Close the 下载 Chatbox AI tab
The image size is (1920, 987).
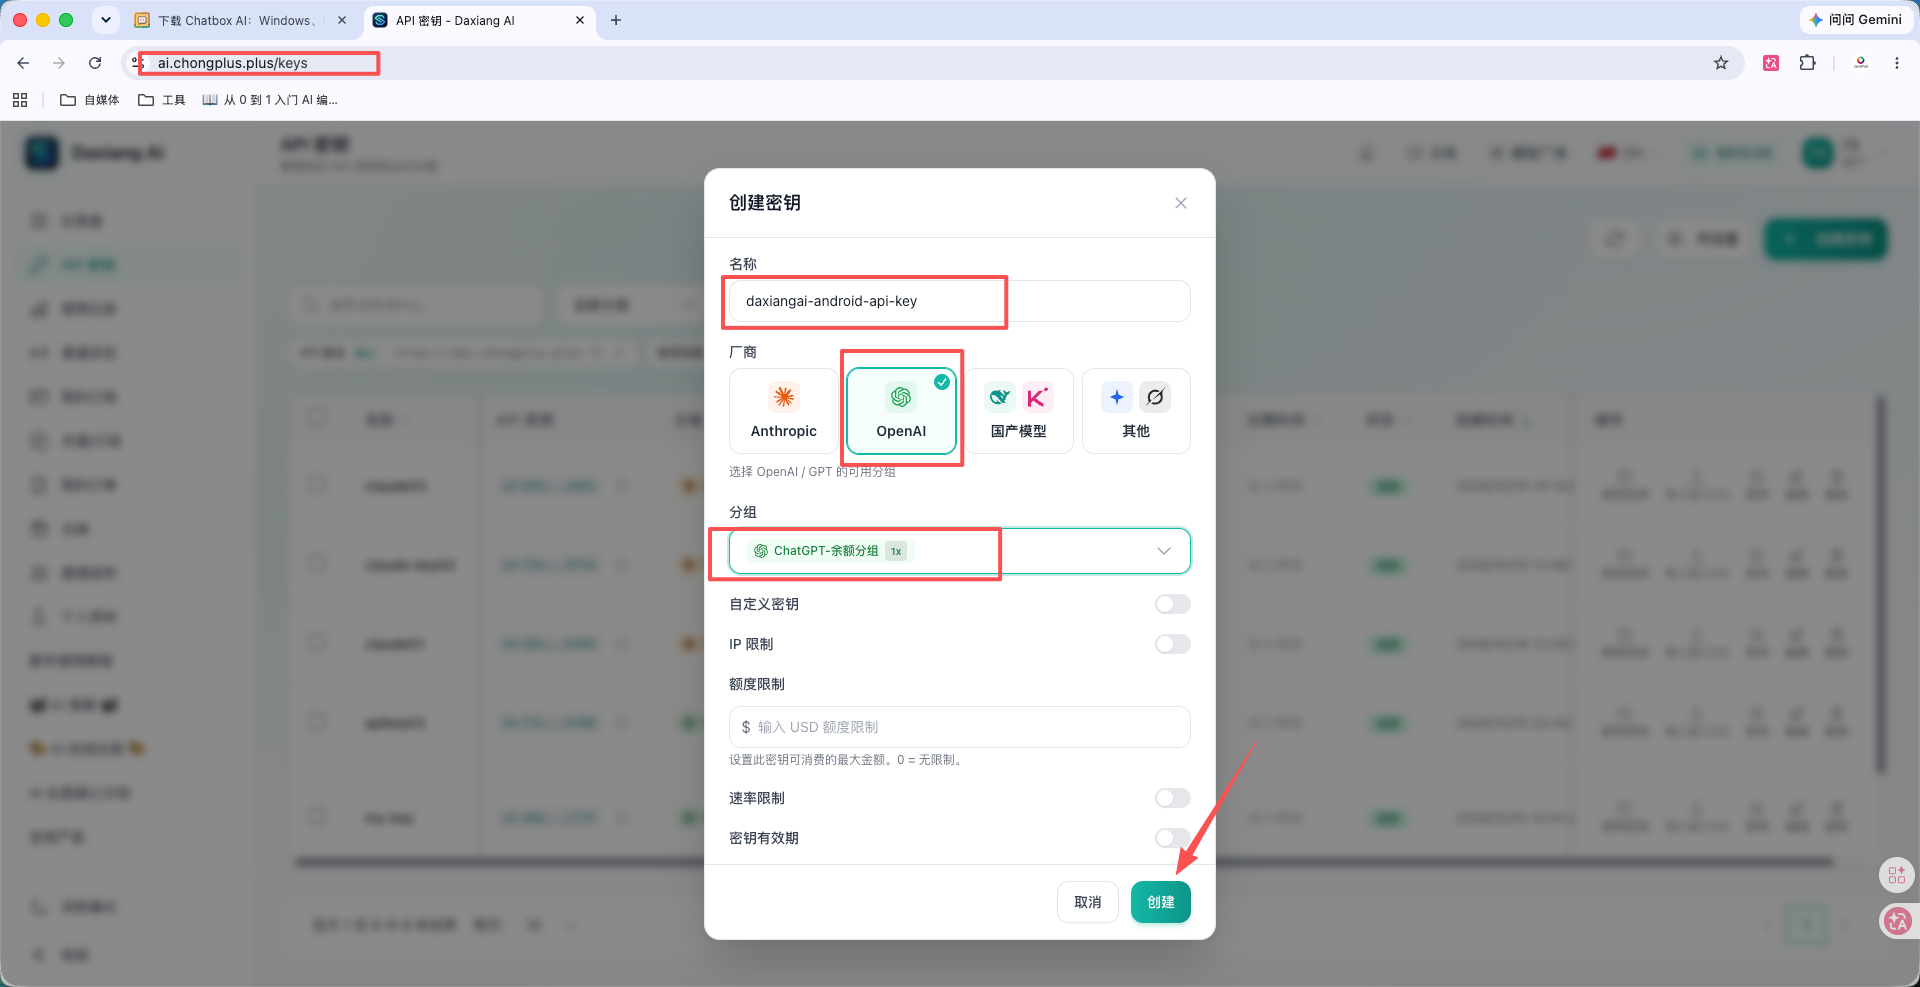point(342,20)
